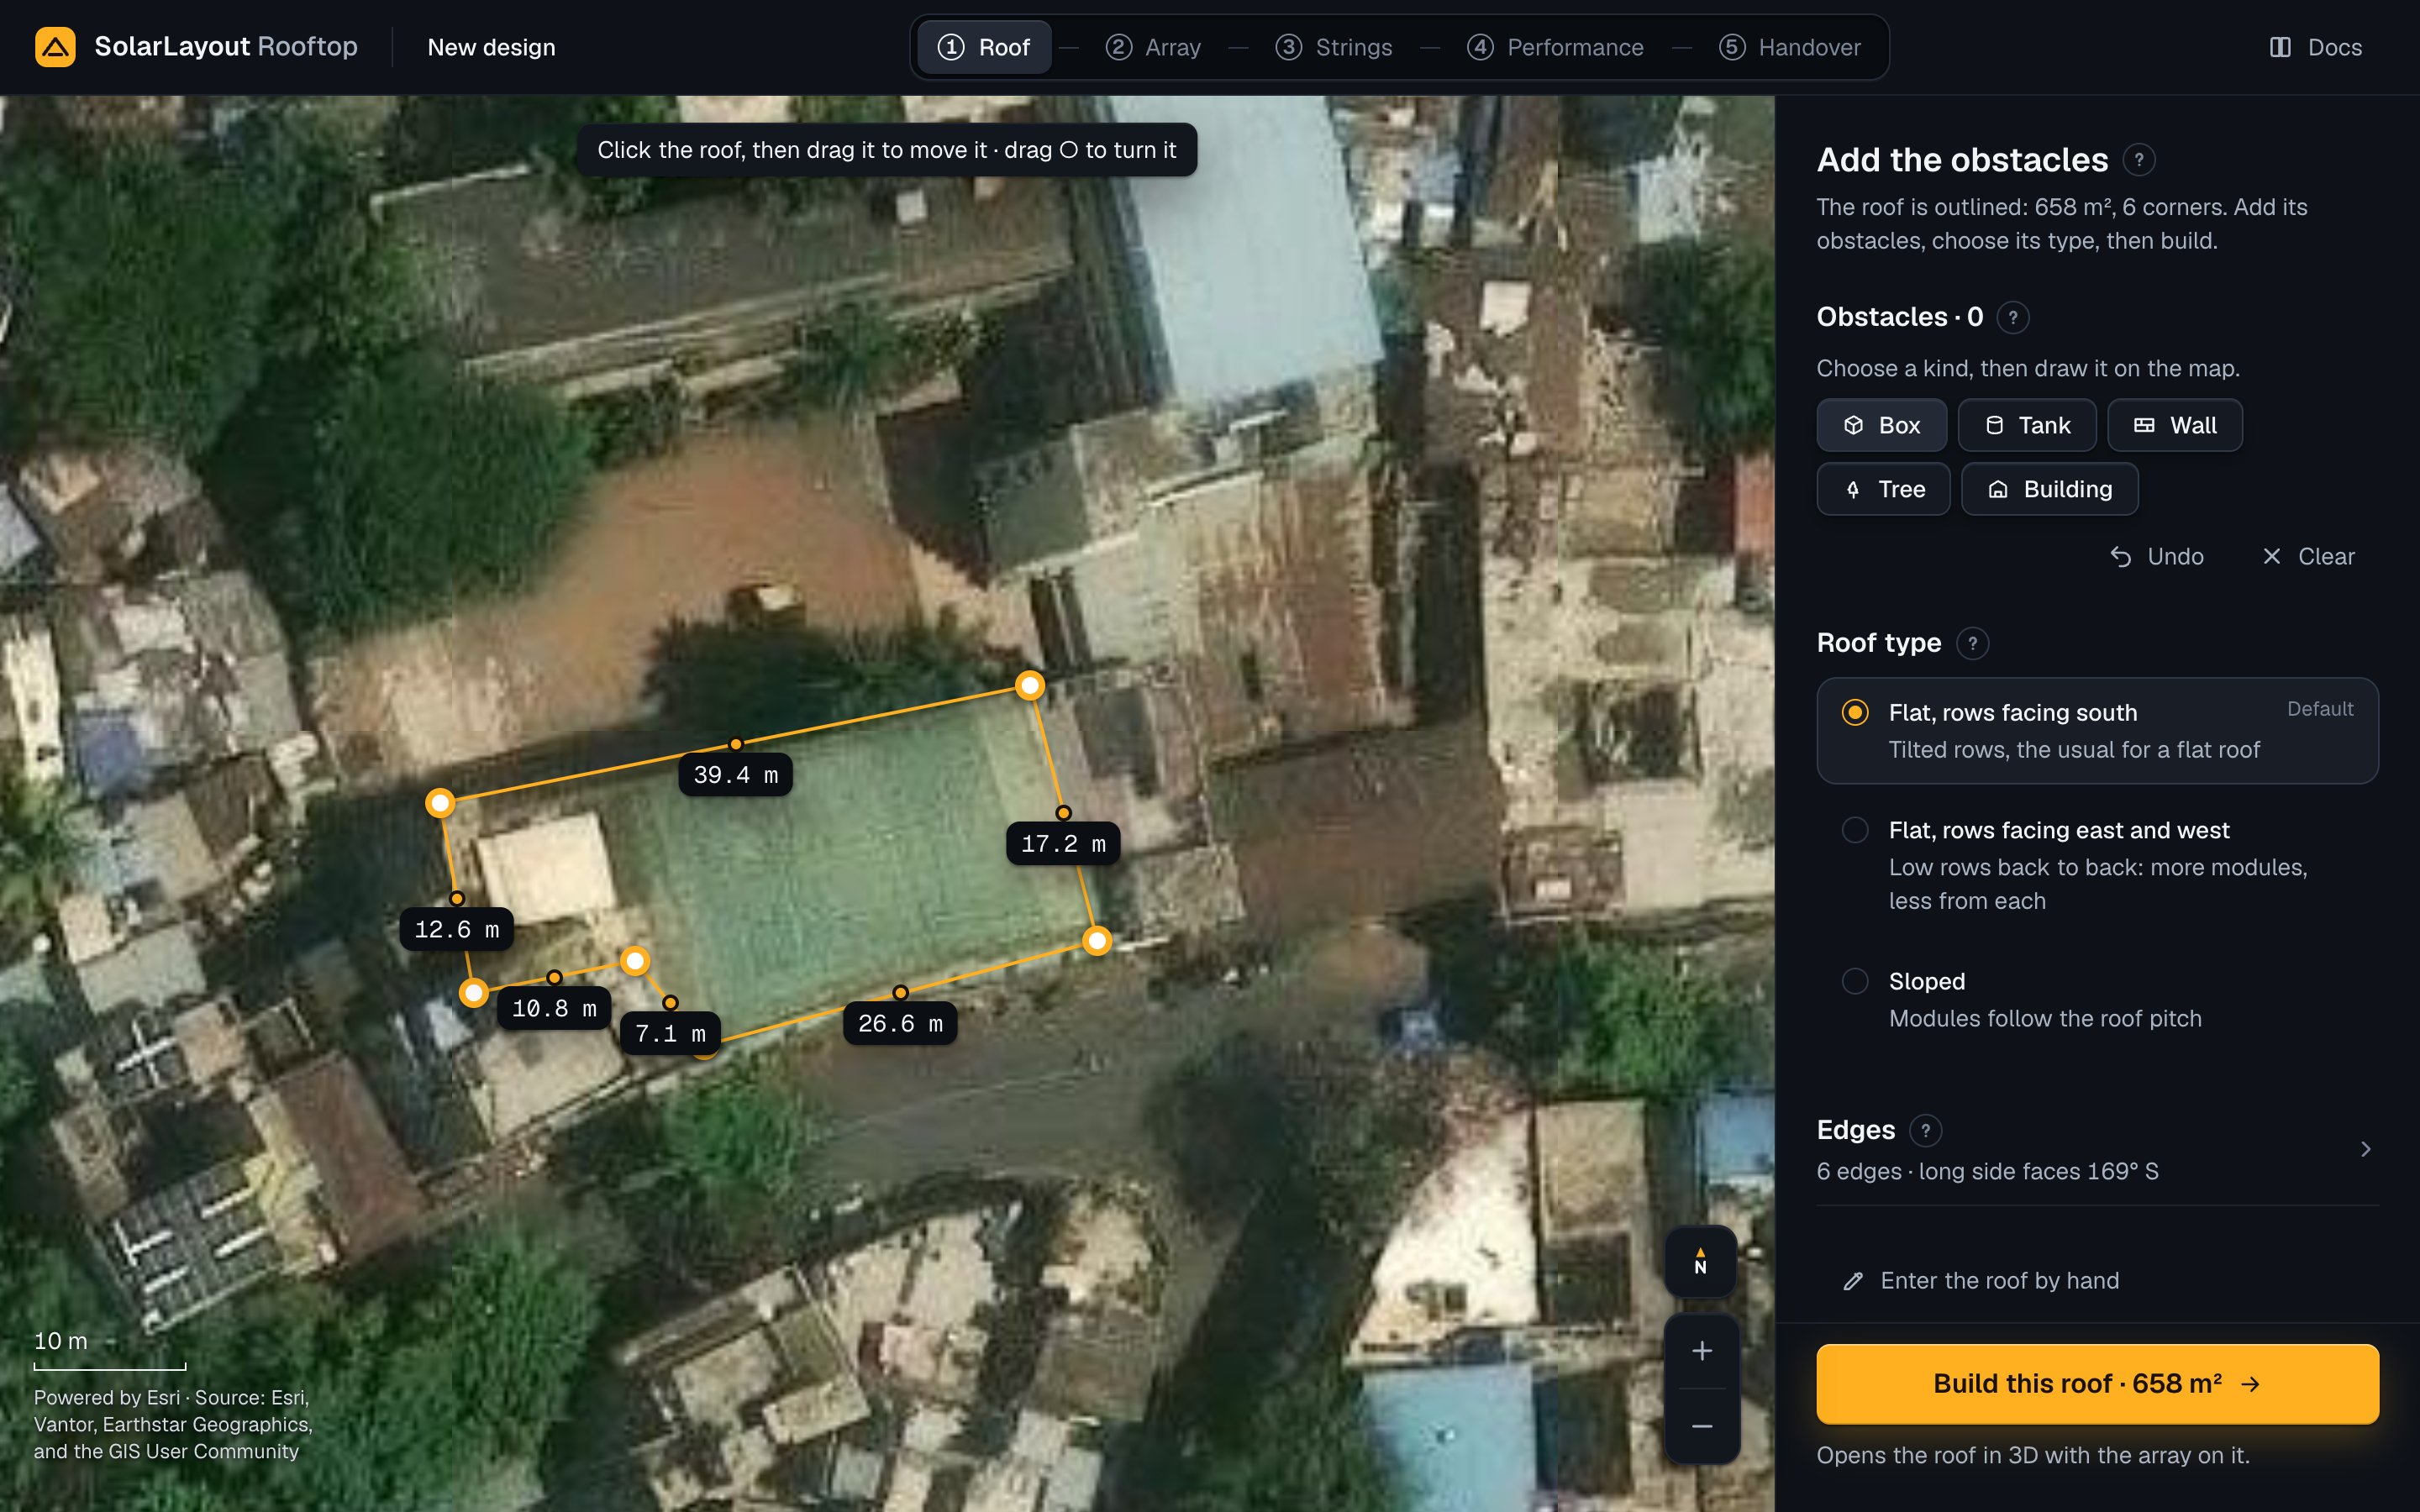The width and height of the screenshot is (2420, 1512).
Task: Click the New design title
Action: point(491,47)
